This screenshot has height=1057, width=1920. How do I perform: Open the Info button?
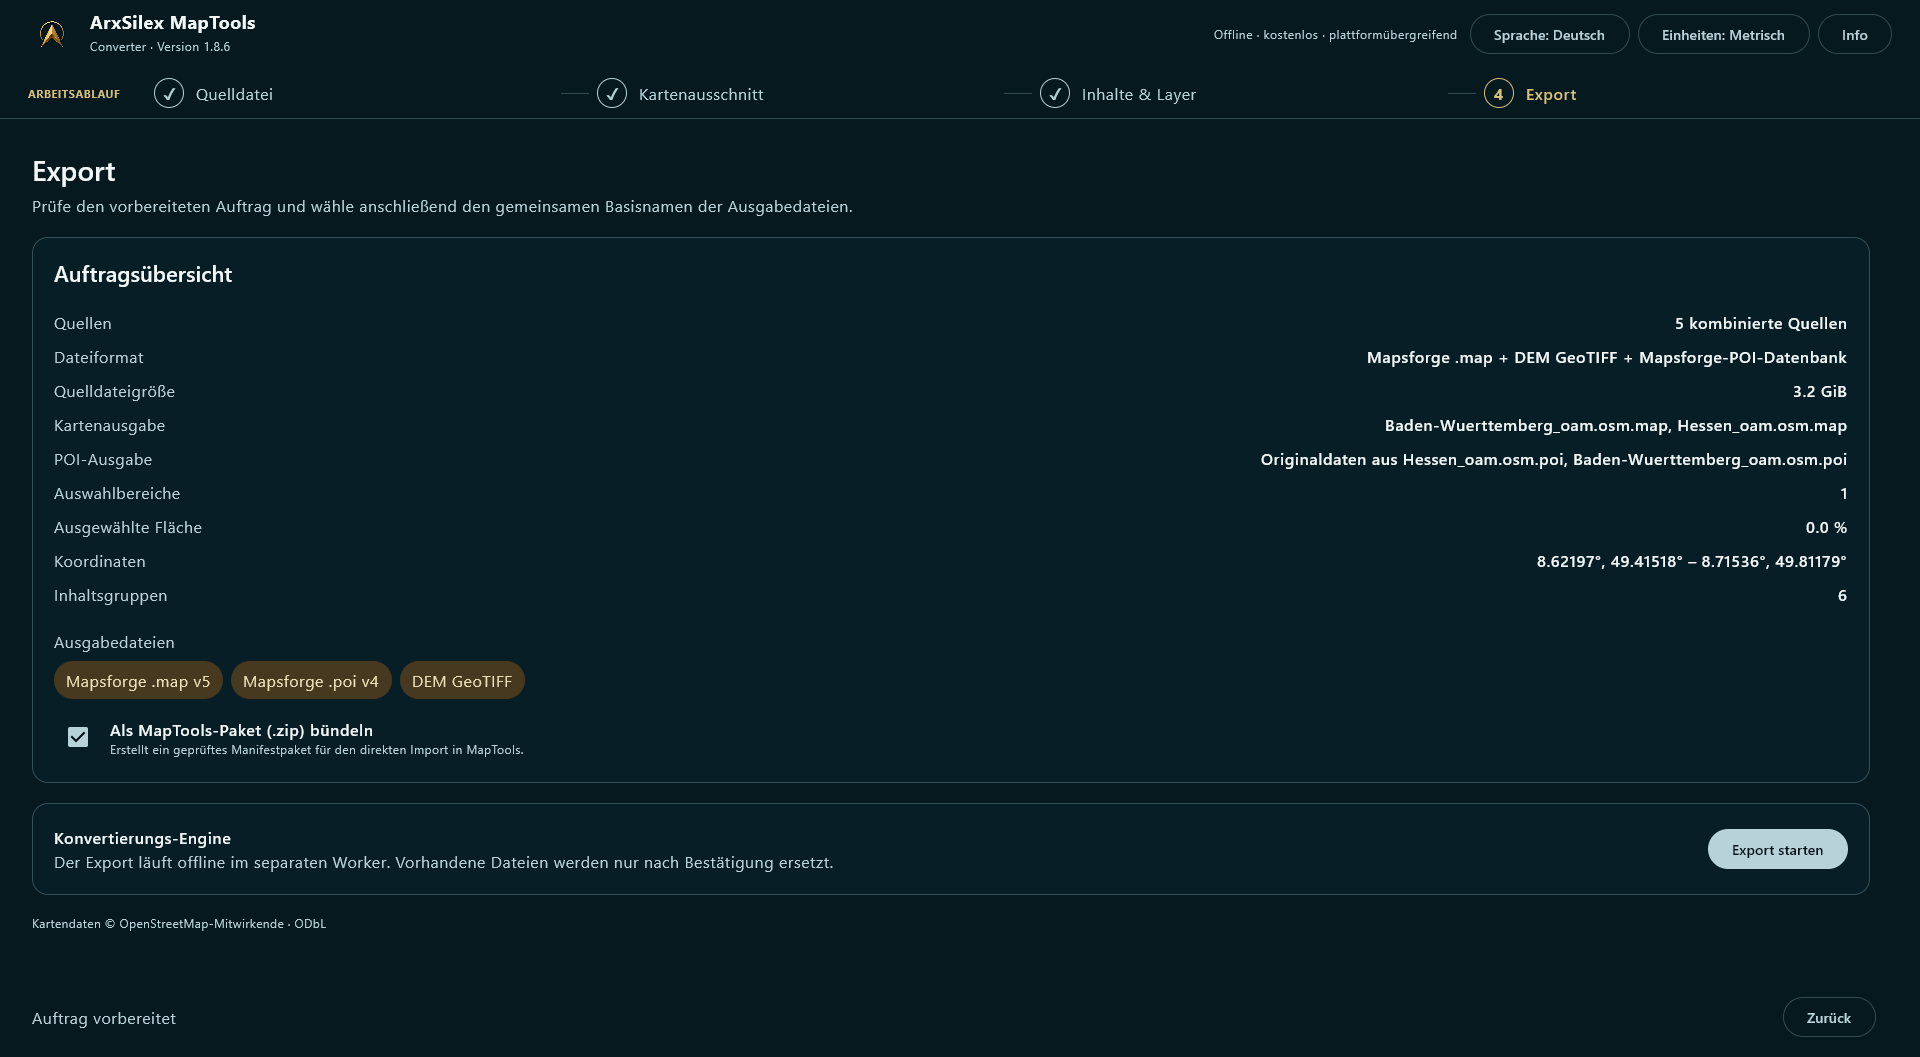coord(1854,35)
